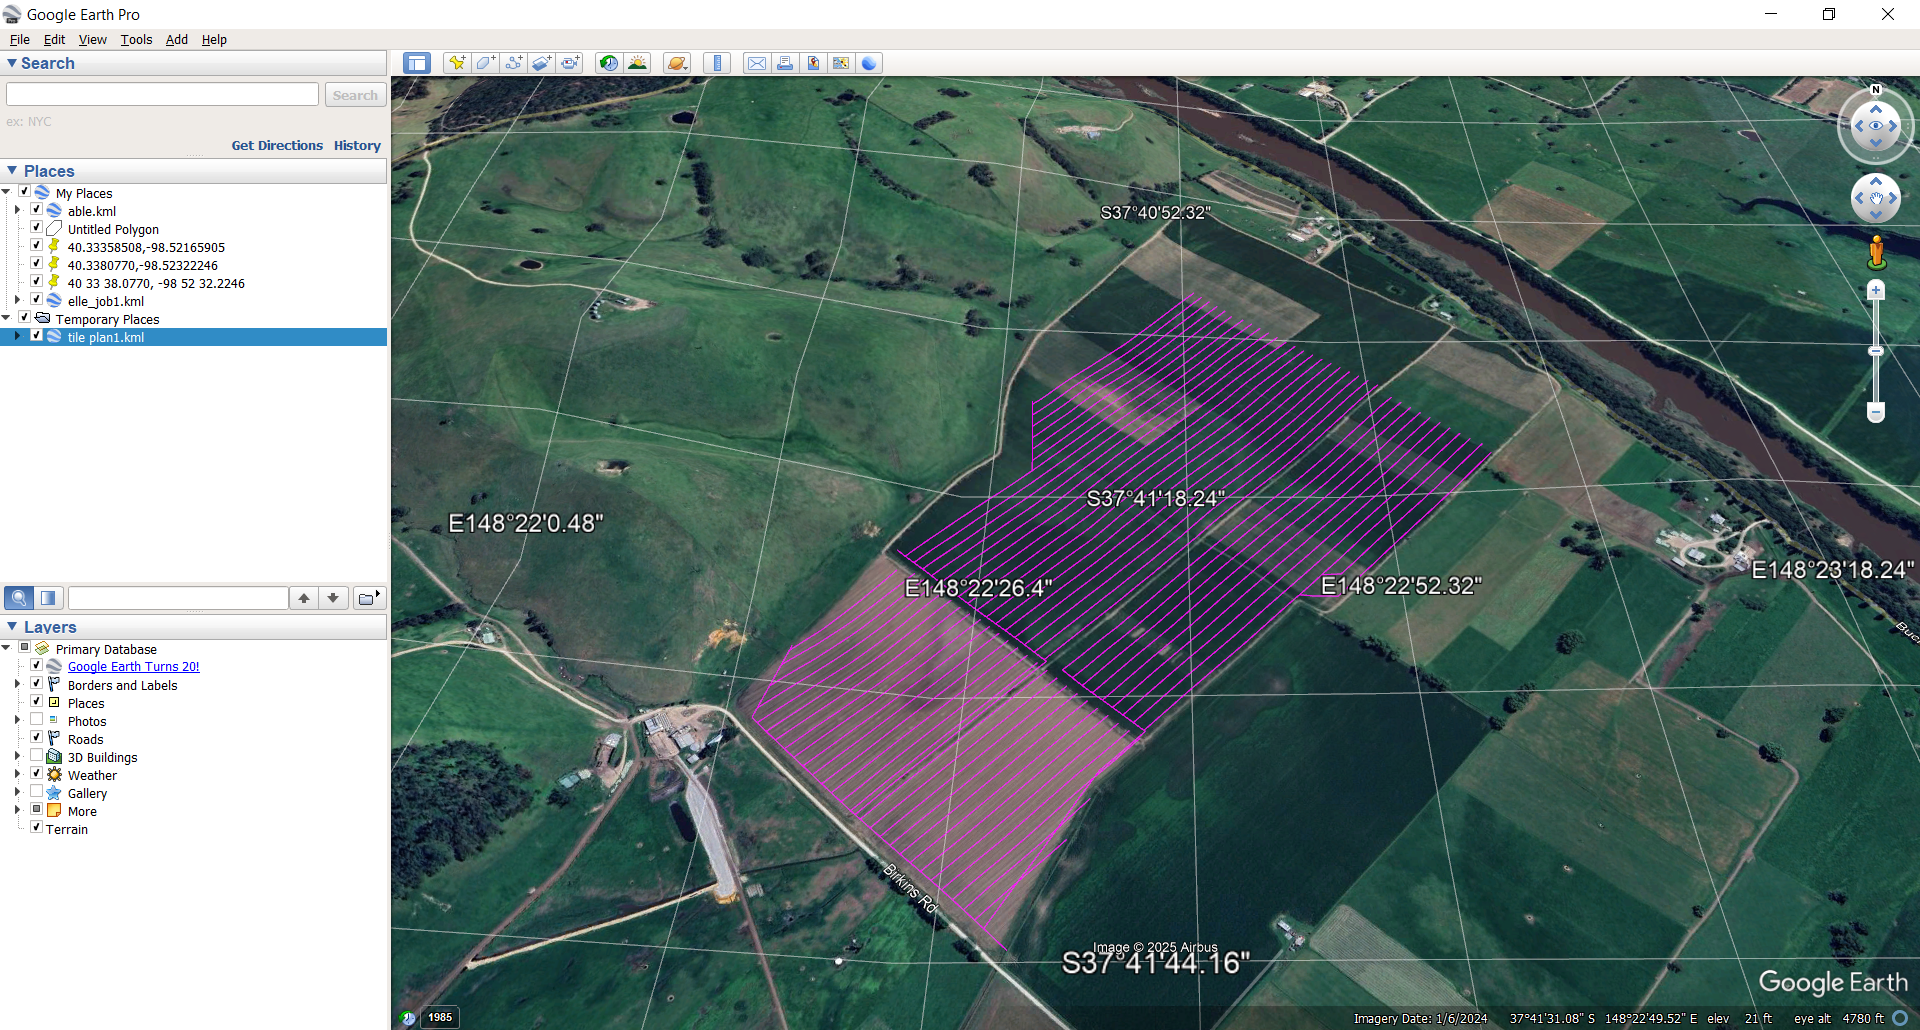This screenshot has width=1920, height=1030.
Task: Click the Get Directions link
Action: click(277, 145)
